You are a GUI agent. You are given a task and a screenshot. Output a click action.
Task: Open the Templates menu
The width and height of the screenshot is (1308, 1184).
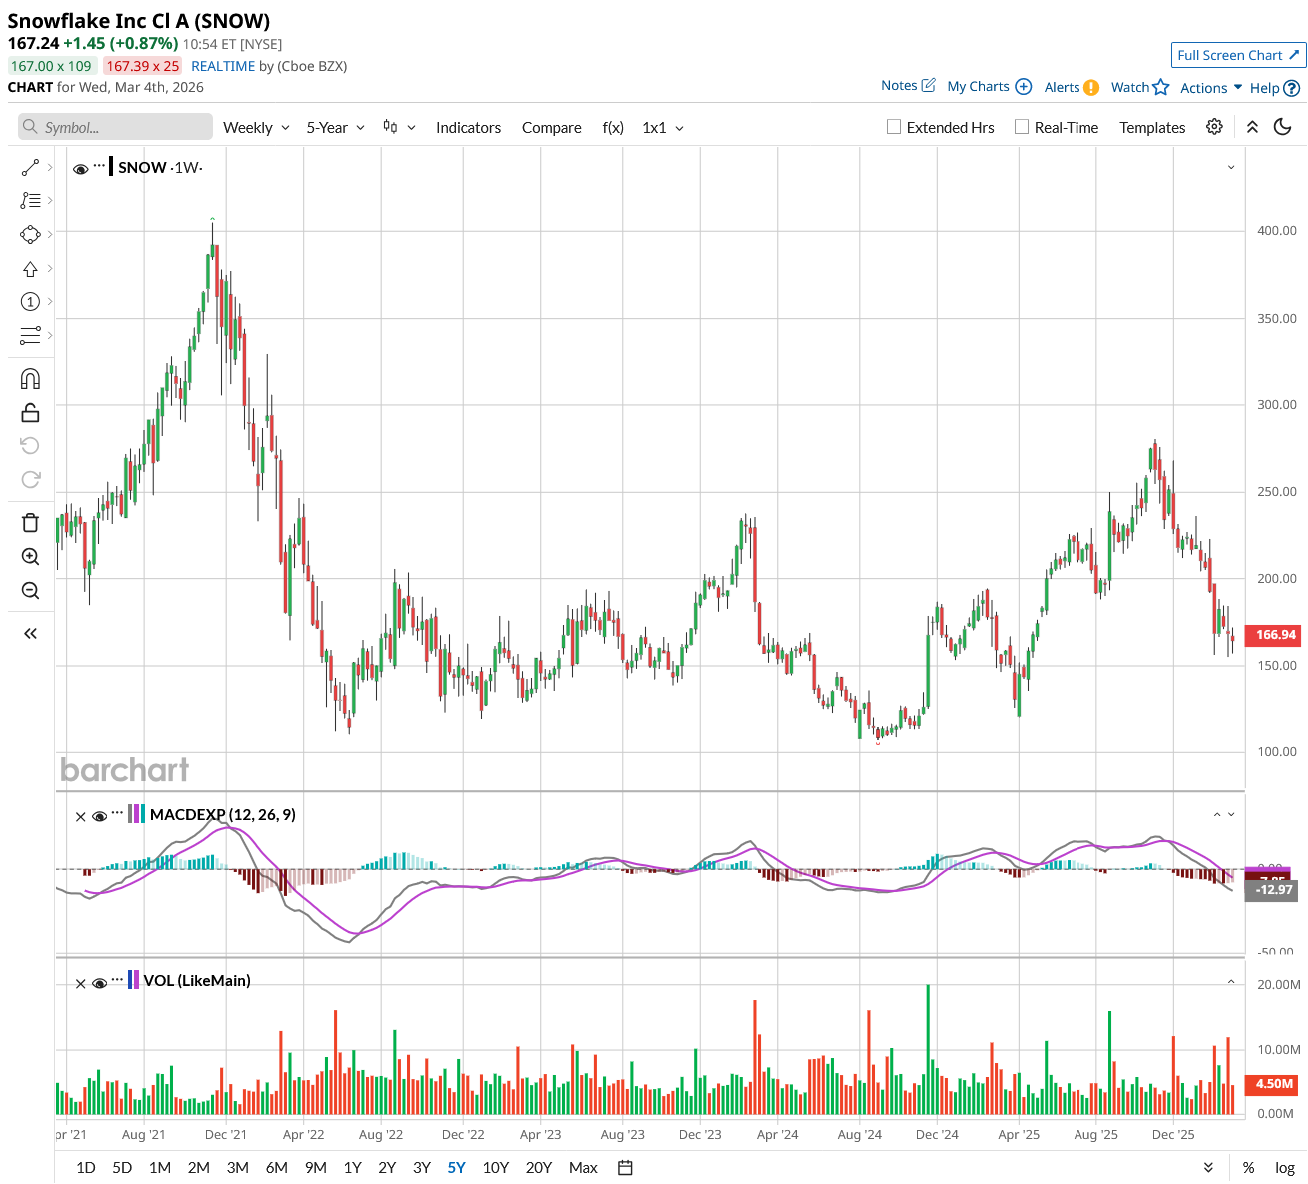coord(1152,127)
